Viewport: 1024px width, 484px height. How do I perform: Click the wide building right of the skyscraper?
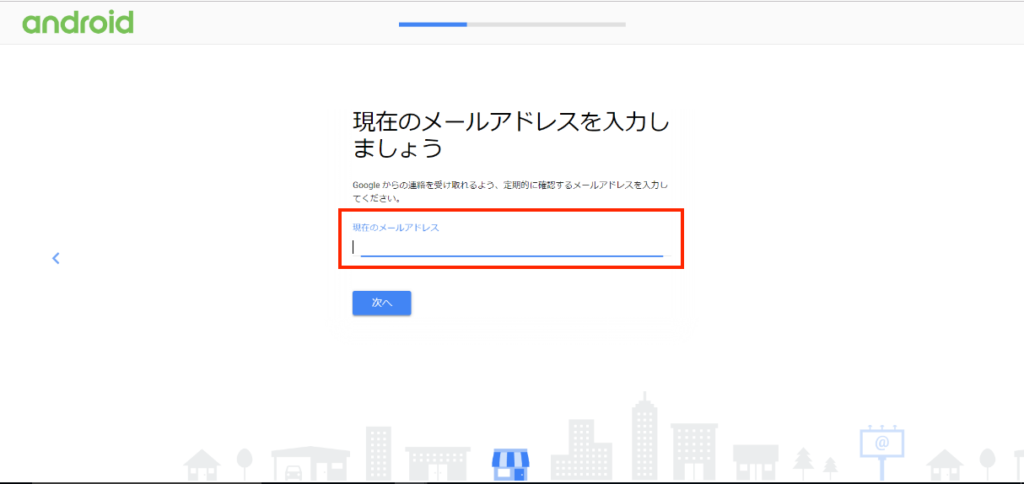694,452
